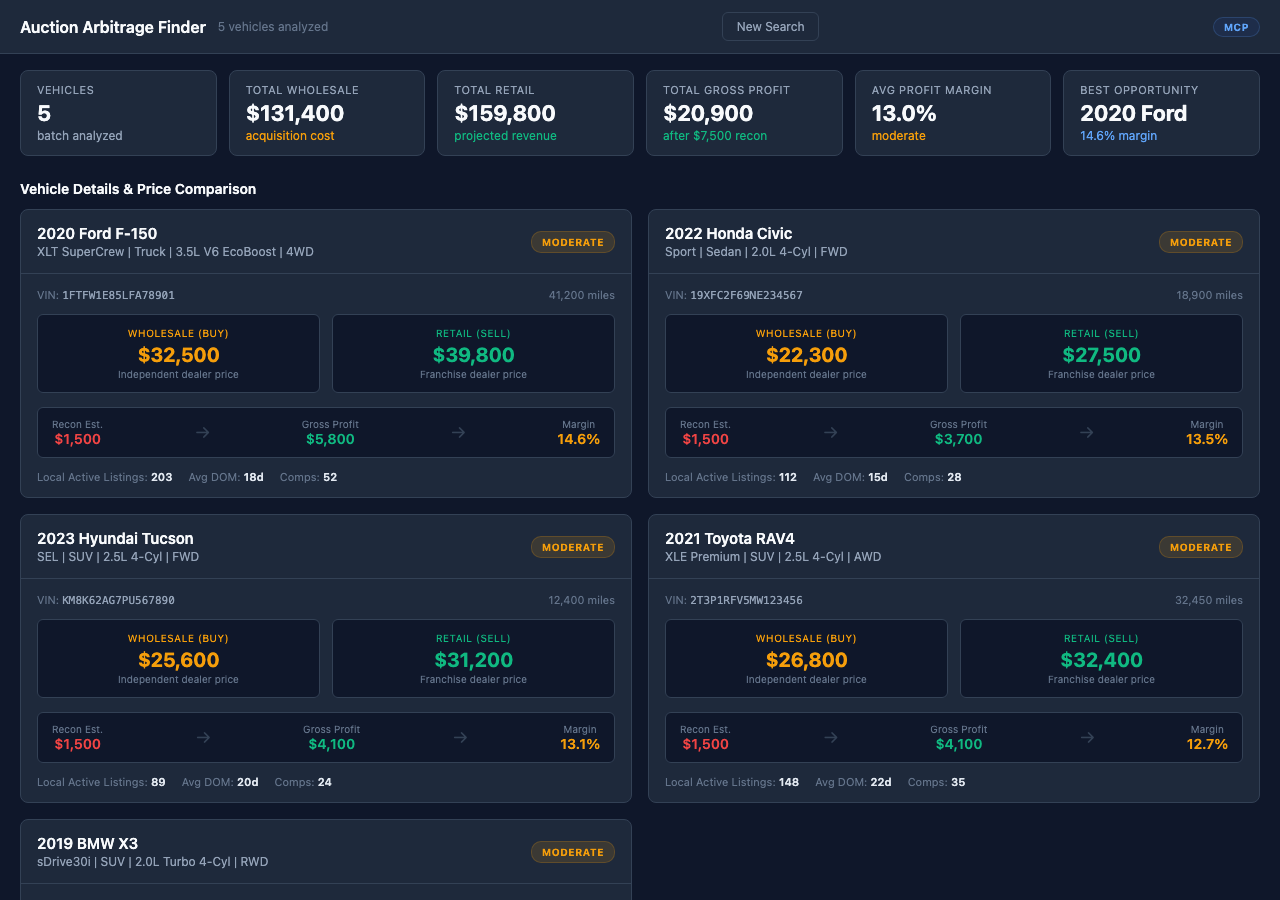Click the Total Gross Profit $20,900 value
Image resolution: width=1280 pixels, height=900 pixels.
(x=708, y=114)
